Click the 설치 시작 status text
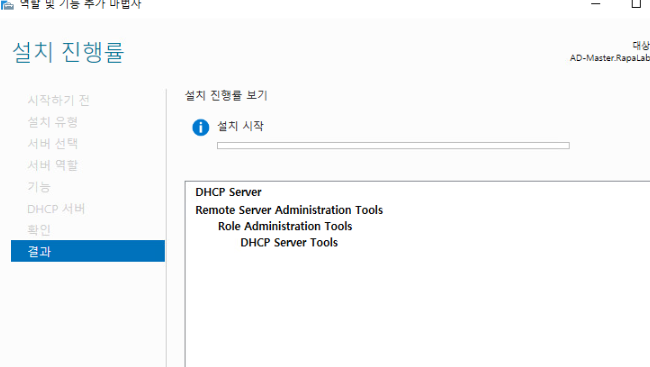 tap(240, 126)
